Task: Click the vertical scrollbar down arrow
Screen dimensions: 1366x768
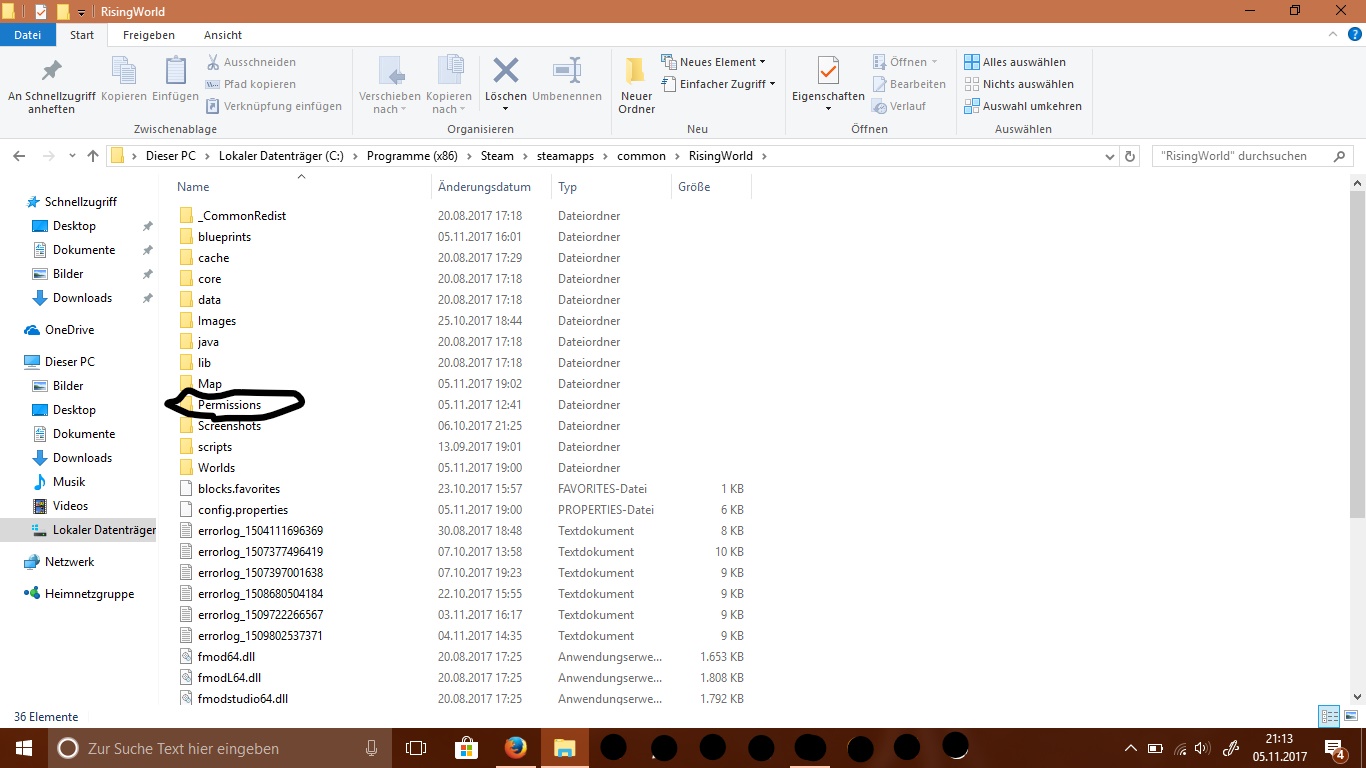Action: coord(1357,697)
